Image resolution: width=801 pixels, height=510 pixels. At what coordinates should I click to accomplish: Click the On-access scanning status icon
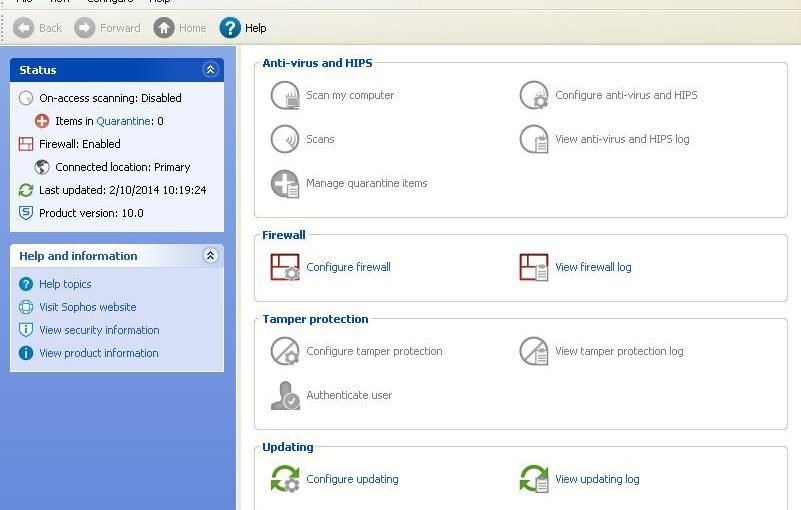coord(26,98)
